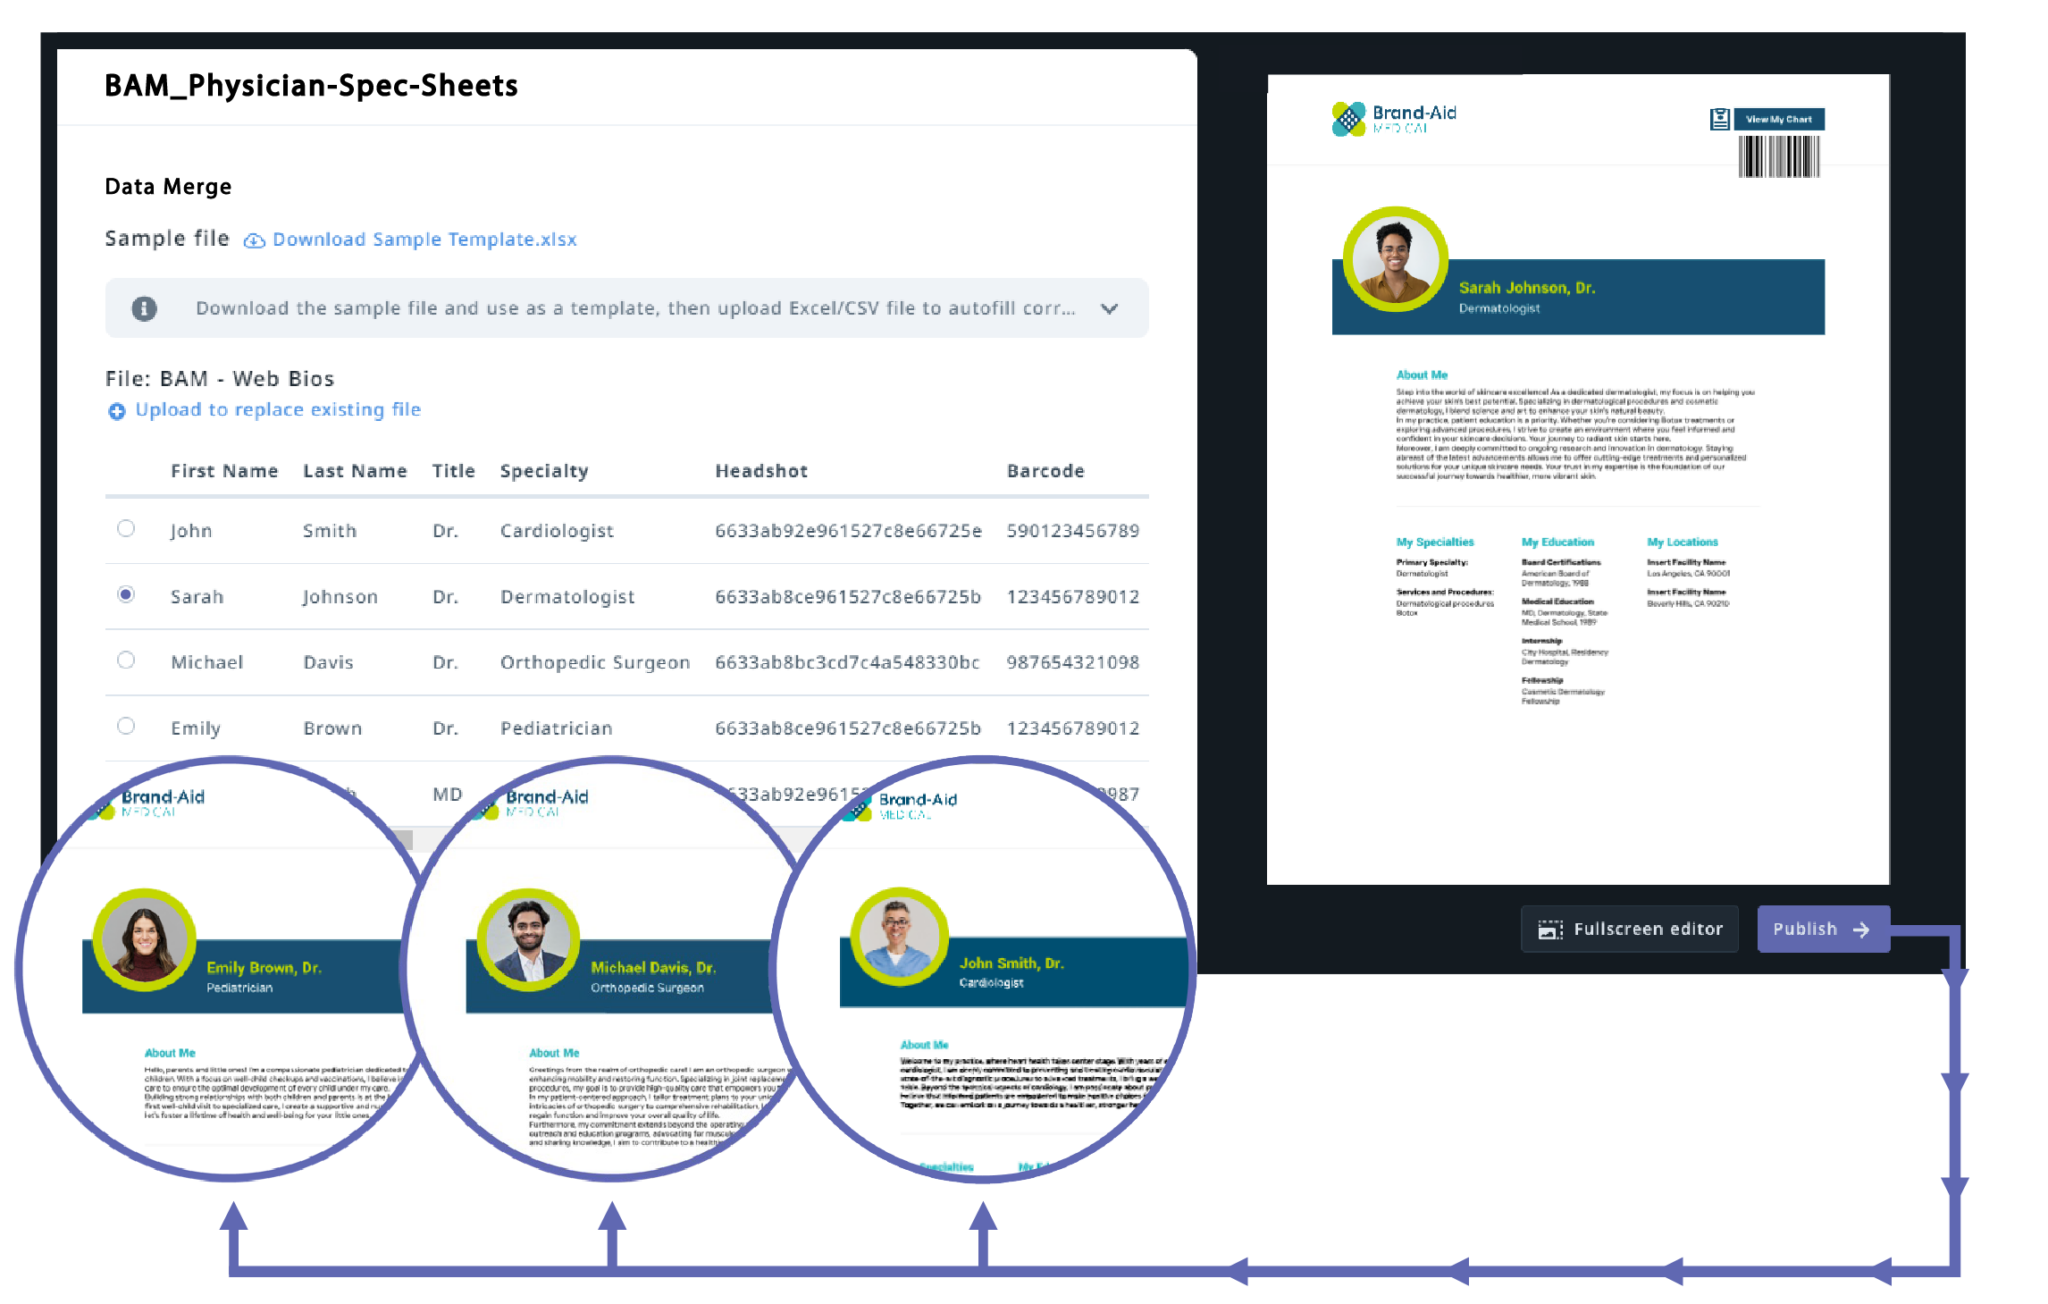
Task: Expand the sample file instructions chevron
Action: 1109,308
